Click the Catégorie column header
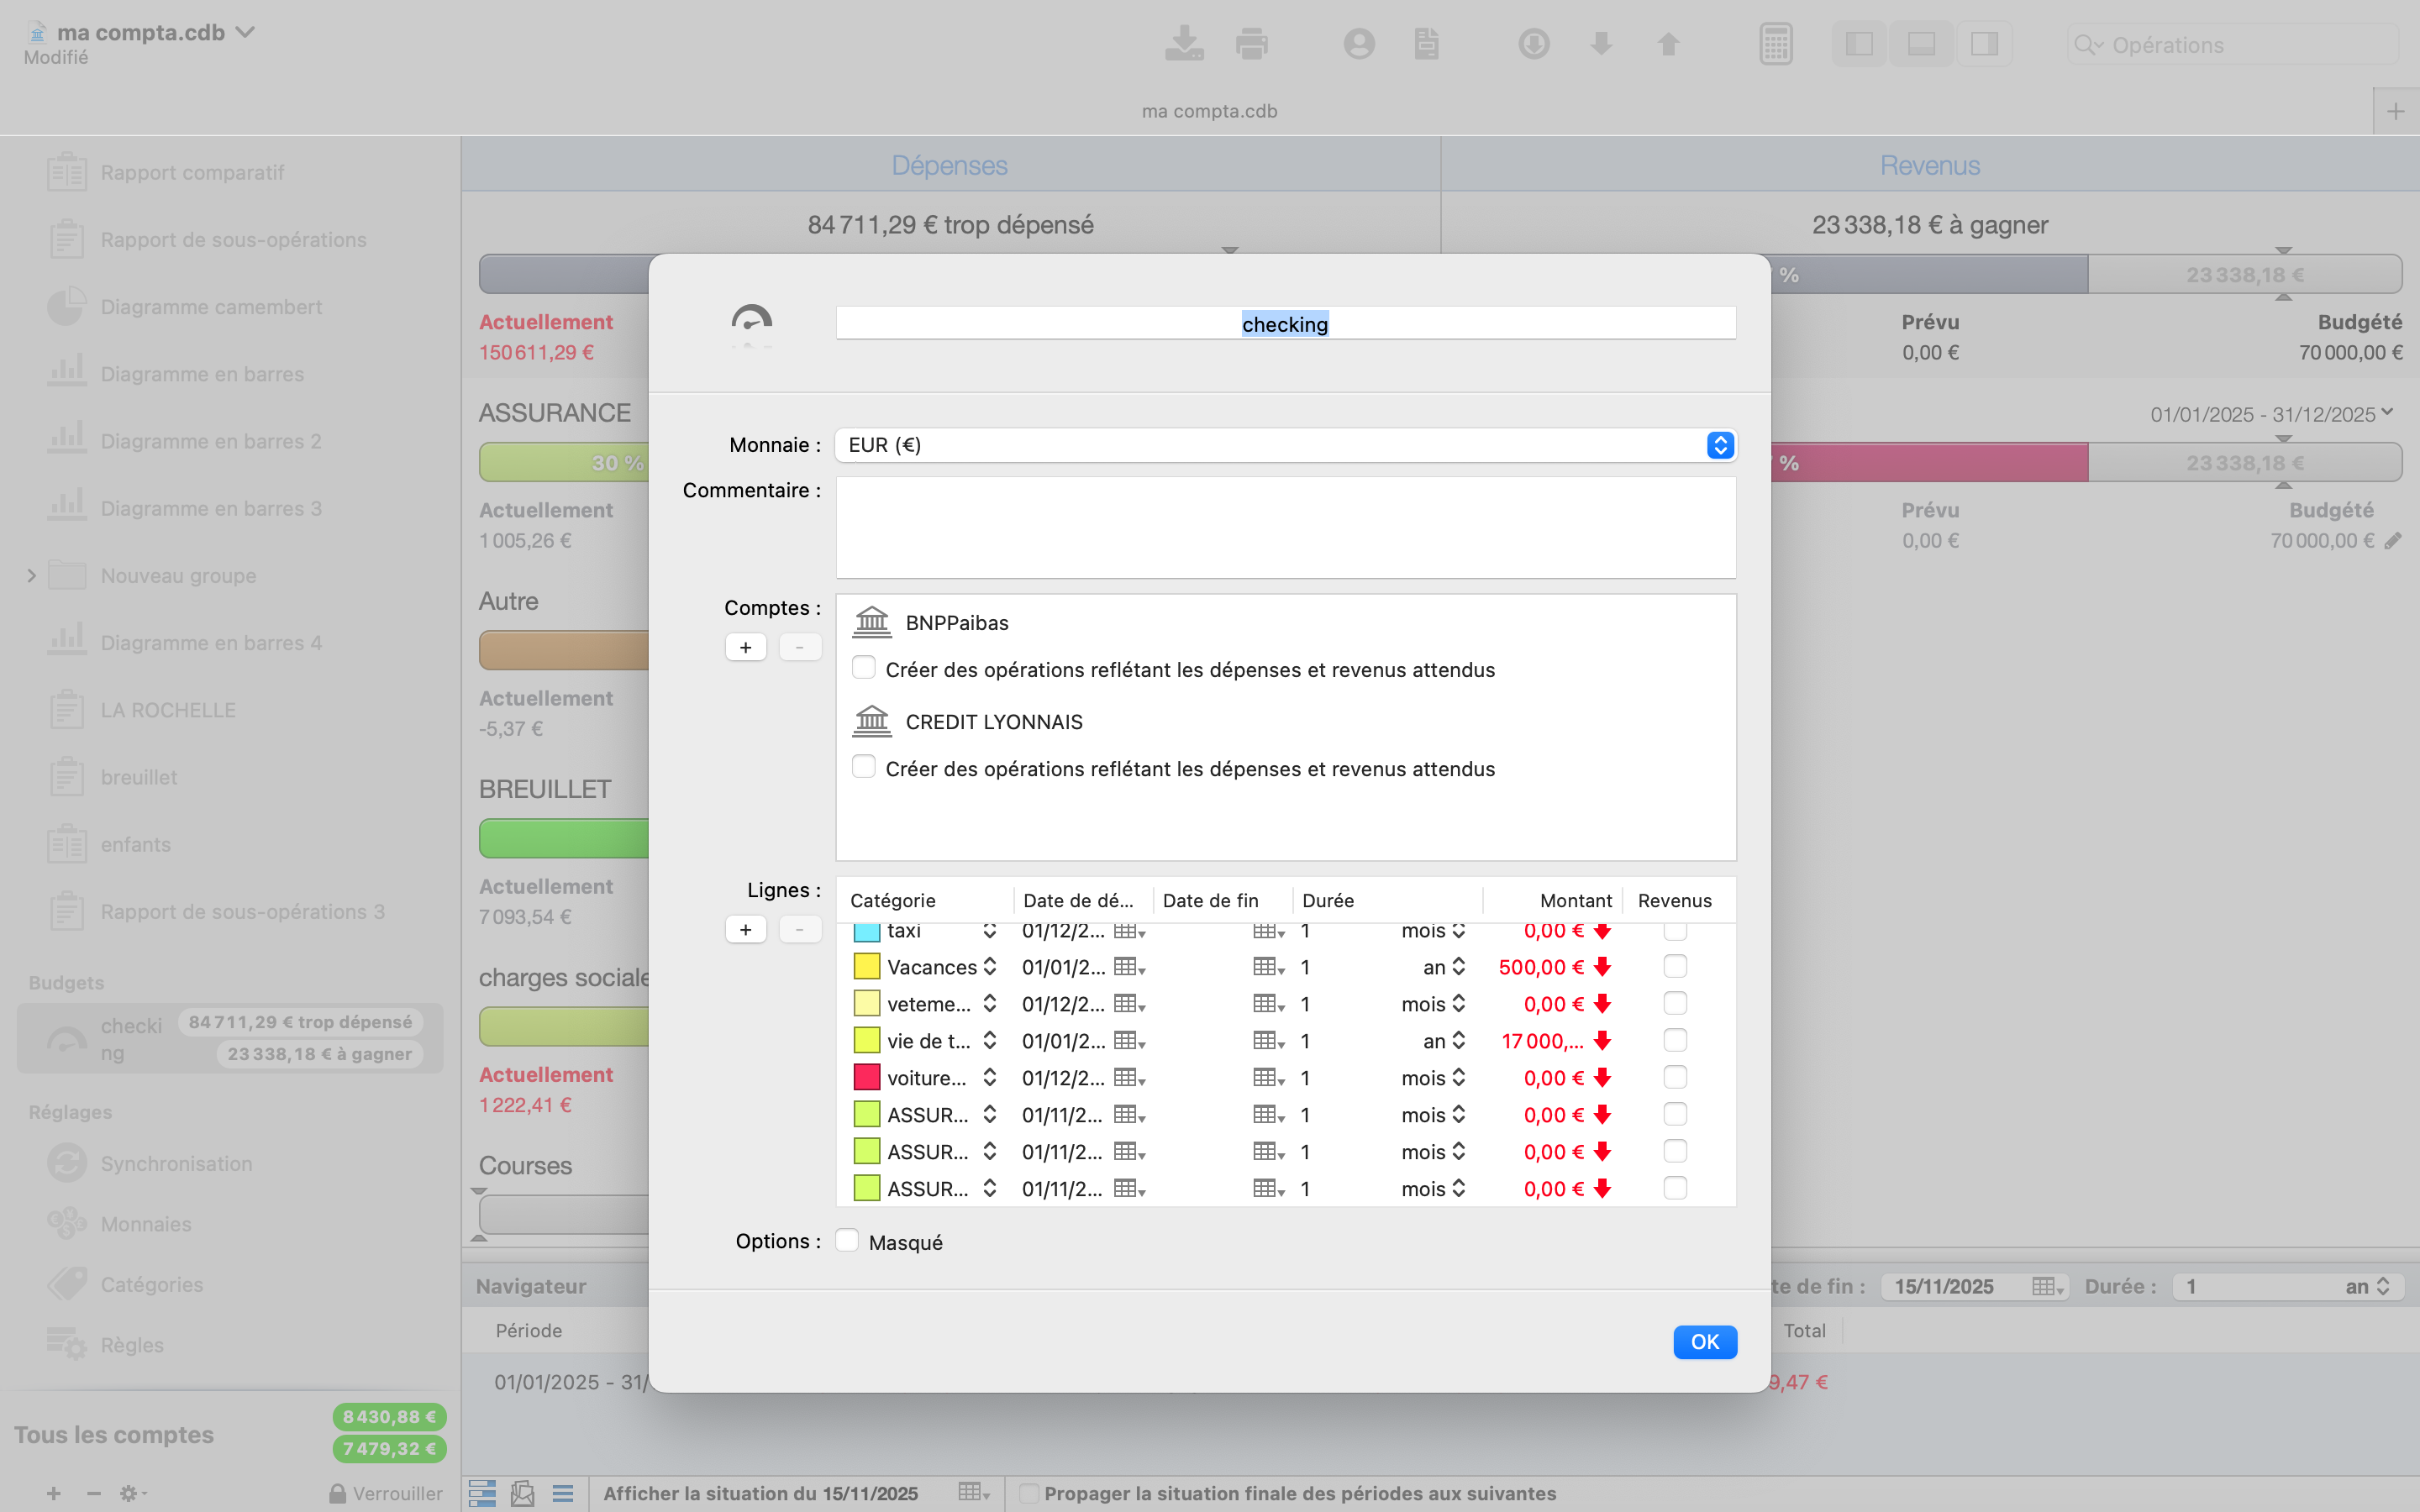This screenshot has height=1512, width=2420. pos(893,900)
